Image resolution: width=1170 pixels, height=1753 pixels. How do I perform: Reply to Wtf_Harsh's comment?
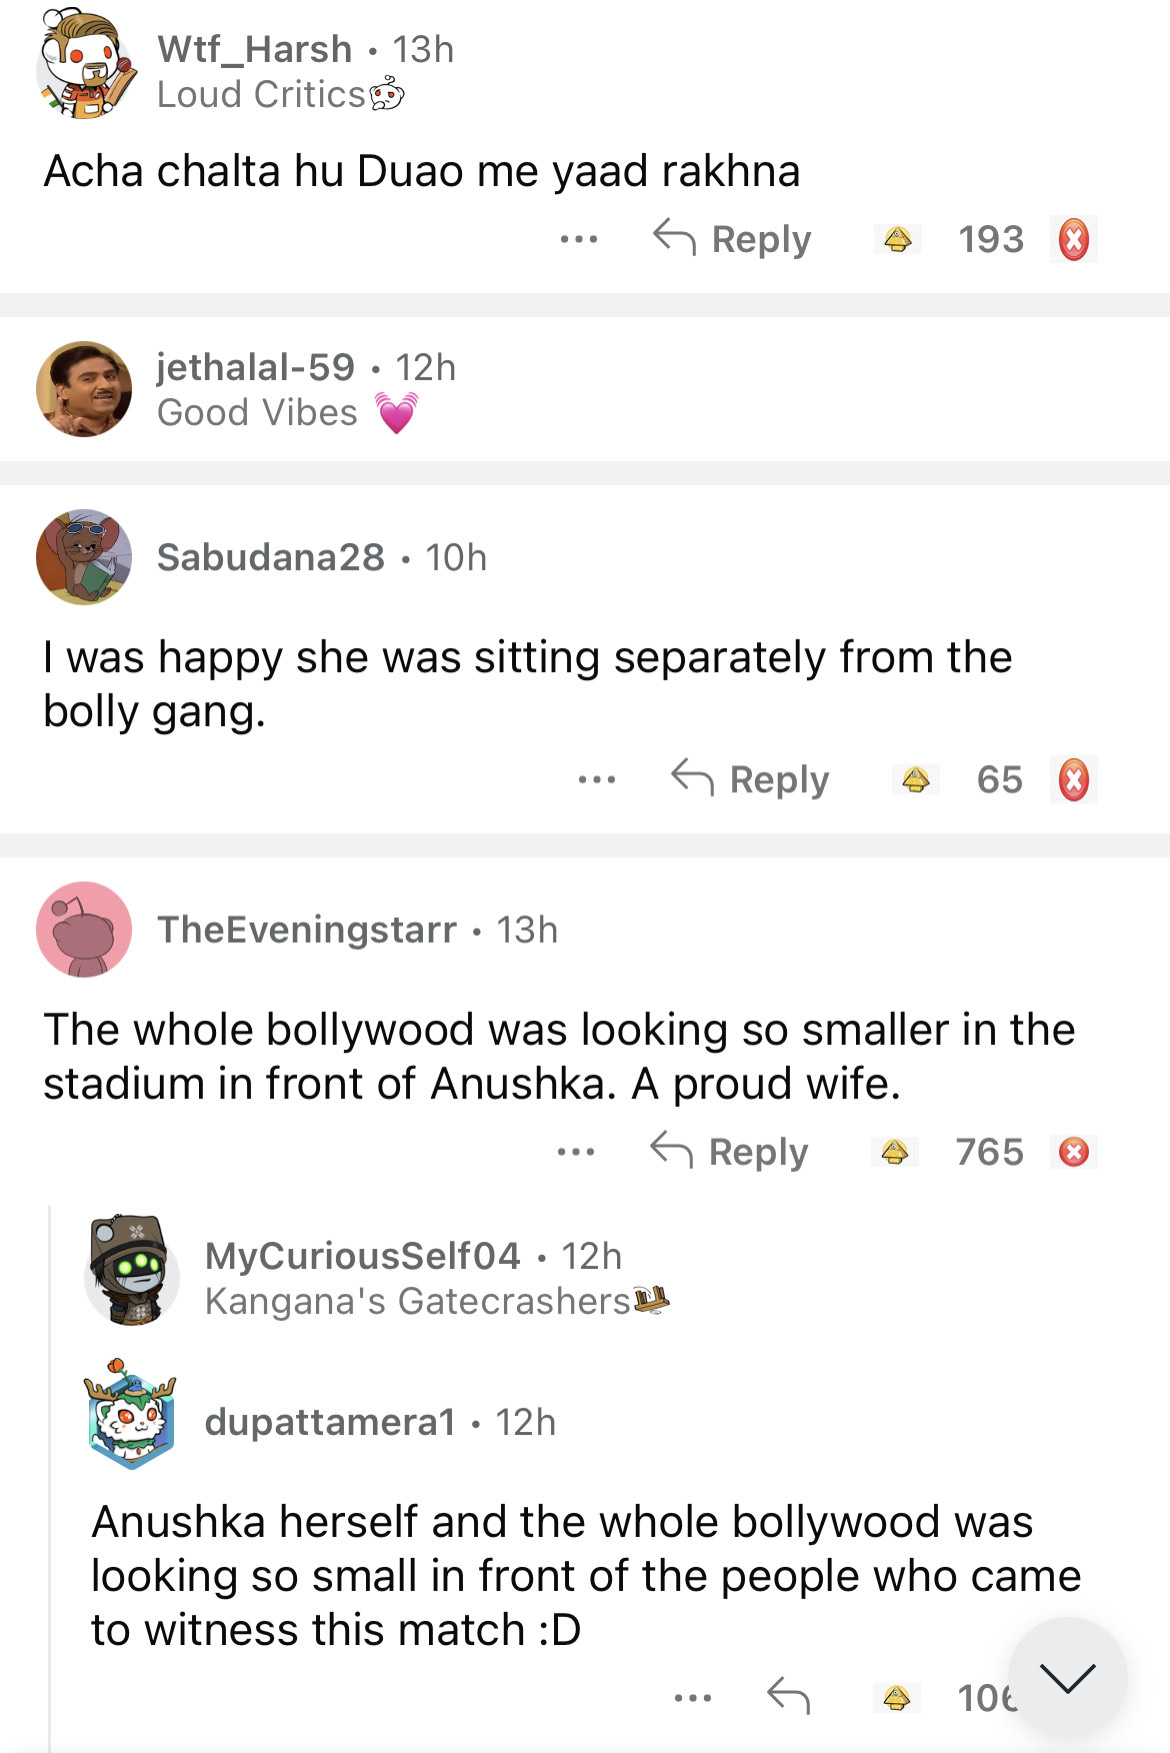(733, 240)
